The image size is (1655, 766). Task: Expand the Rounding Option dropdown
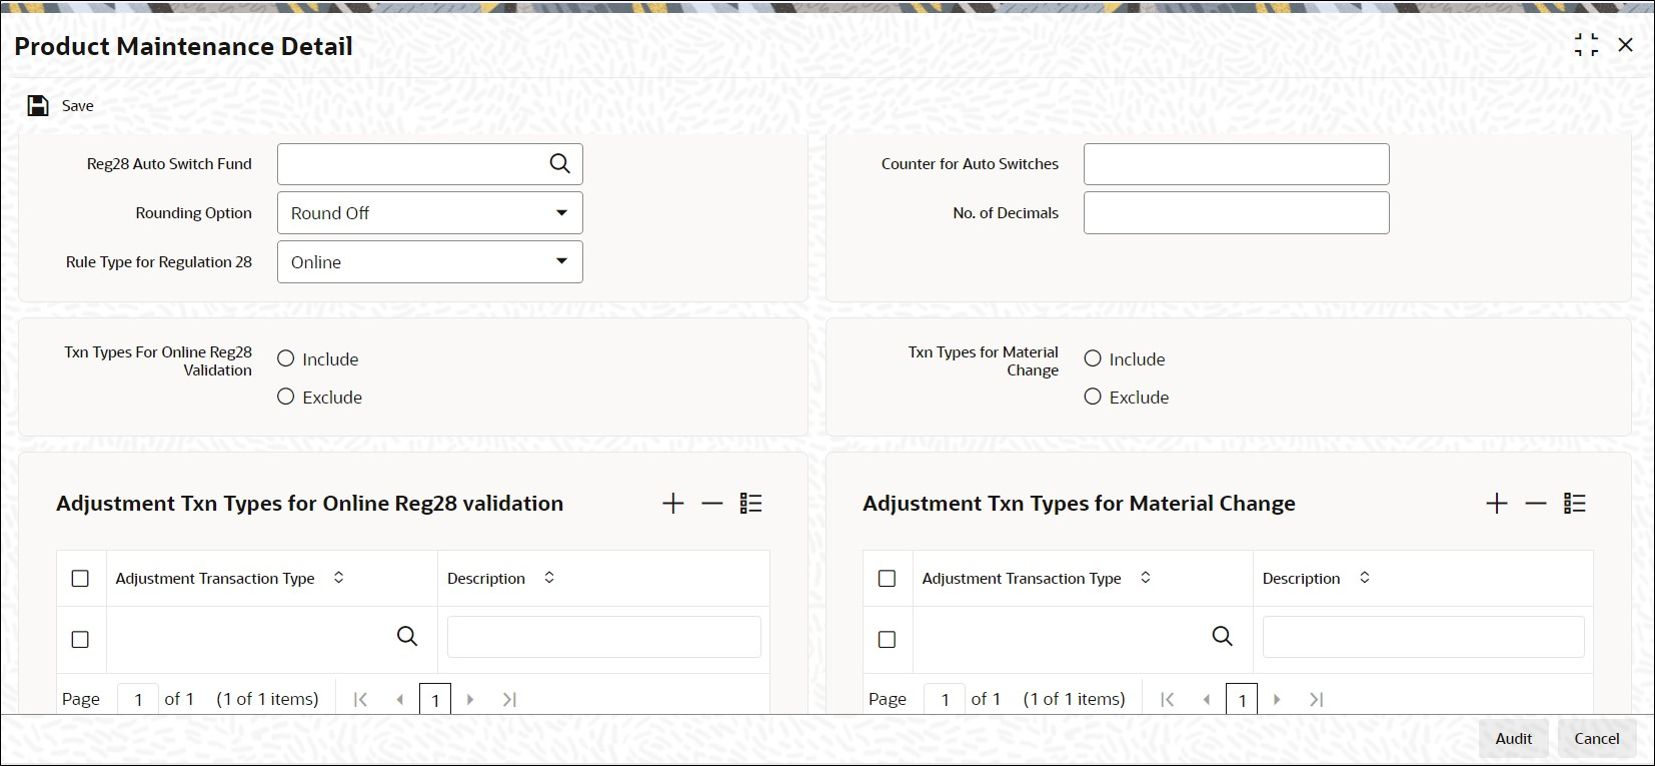click(x=430, y=213)
